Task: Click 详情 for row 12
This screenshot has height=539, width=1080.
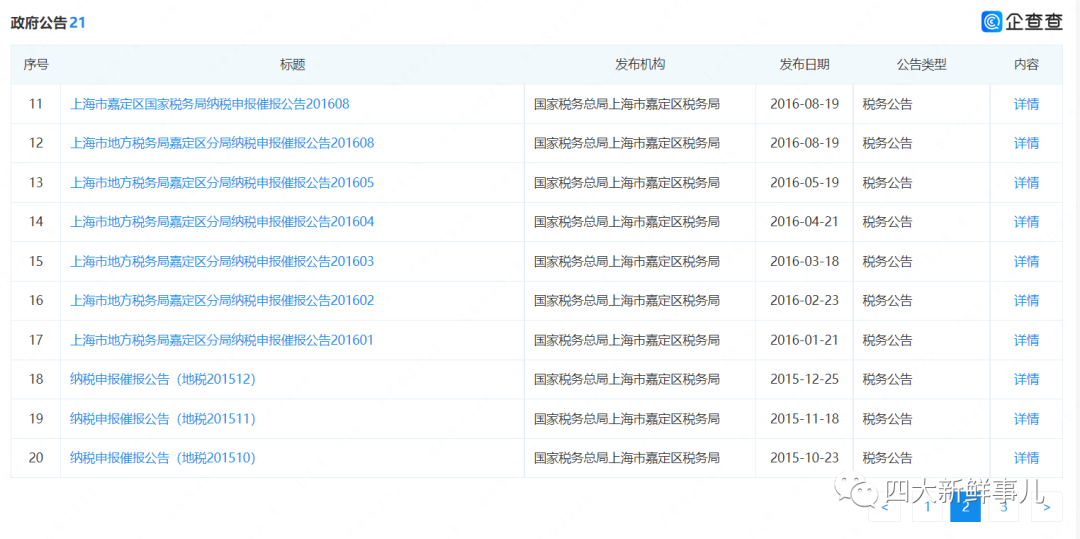Action: coord(1026,143)
